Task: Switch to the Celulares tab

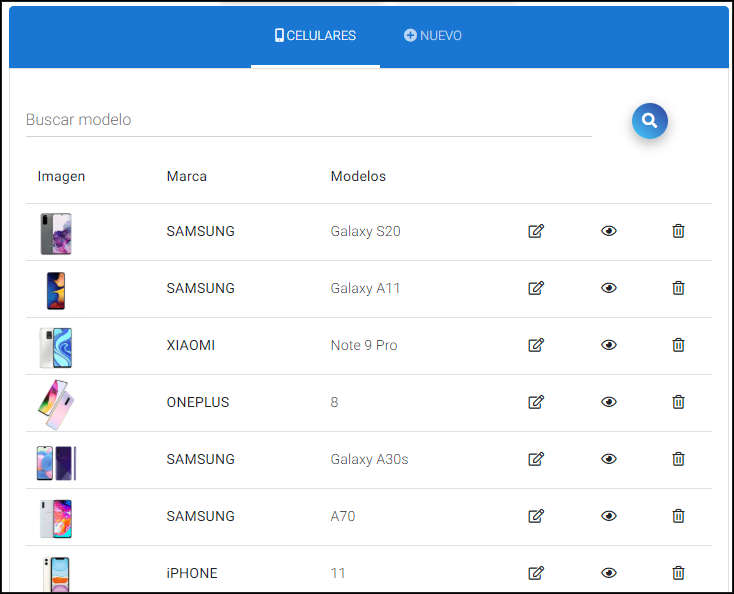Action: click(315, 36)
